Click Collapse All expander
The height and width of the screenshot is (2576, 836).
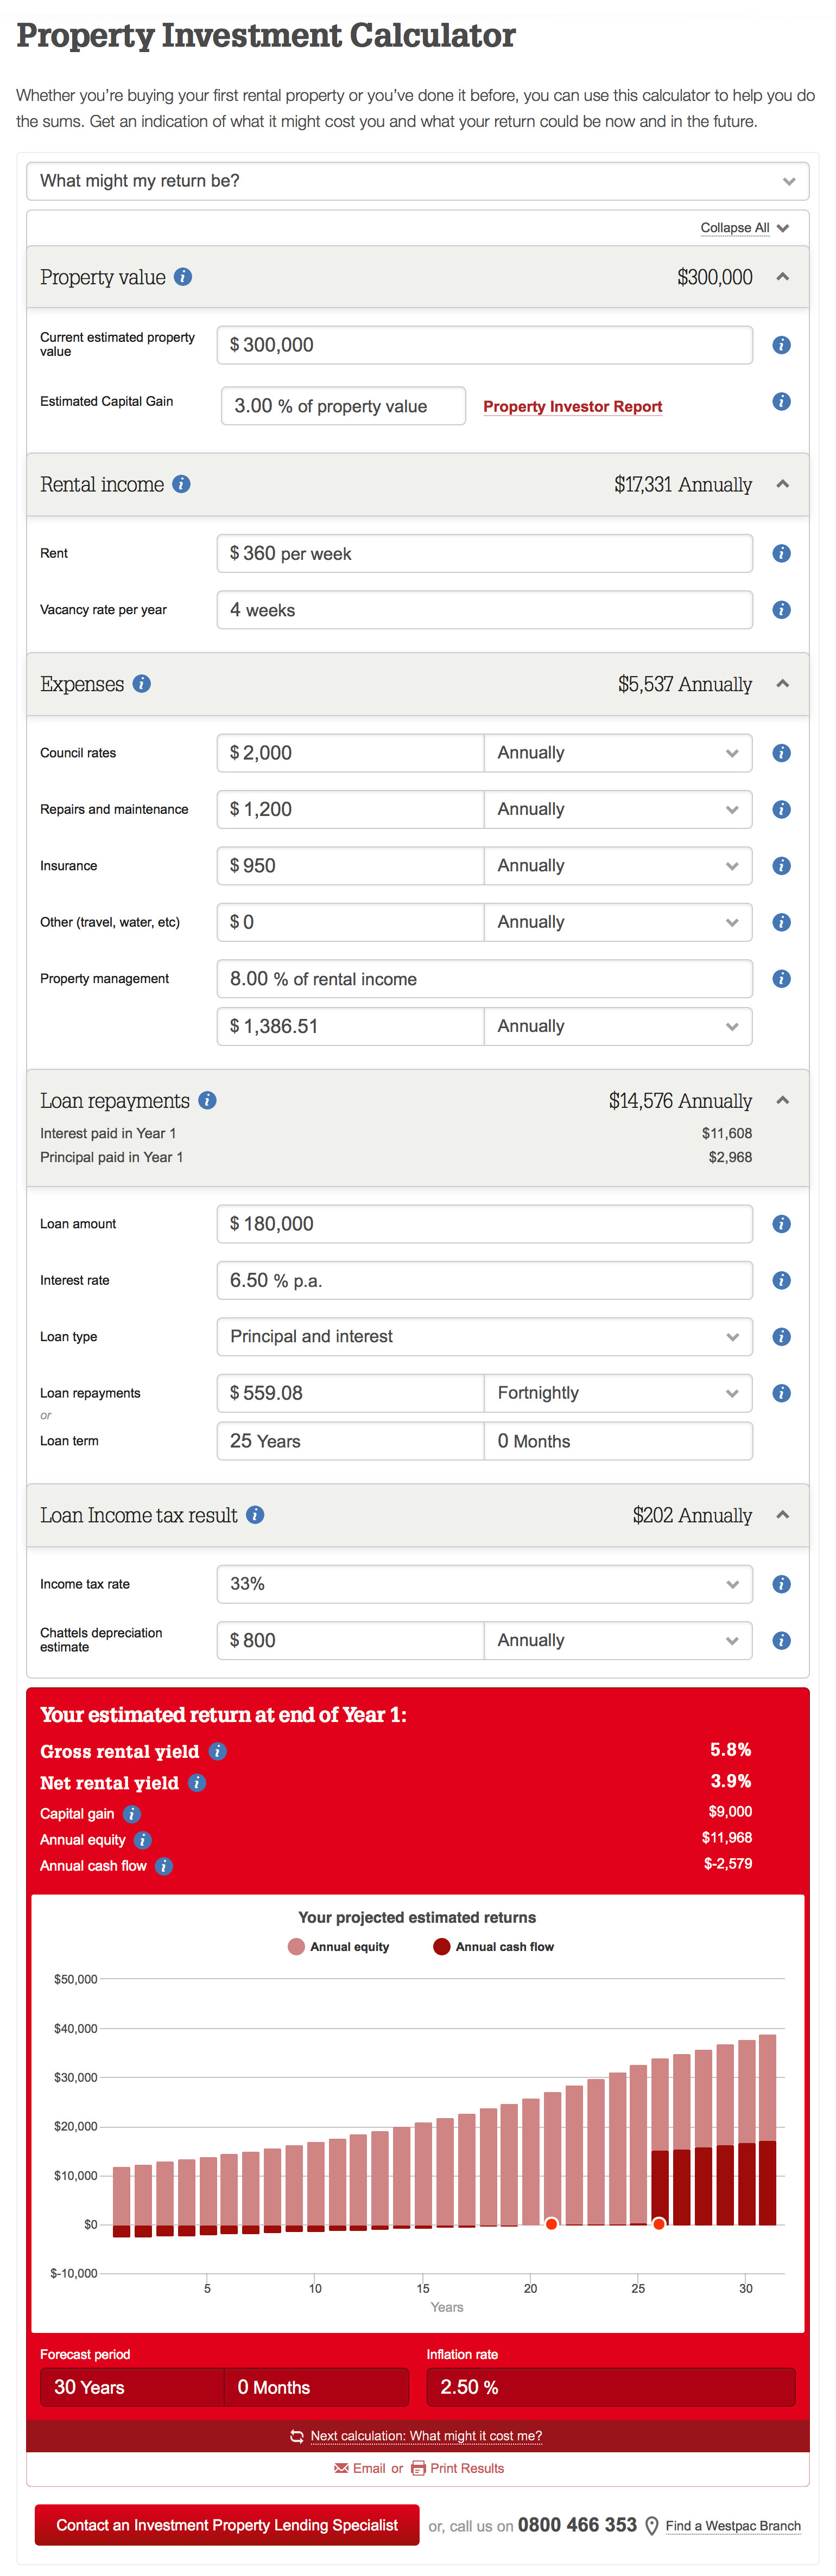(x=745, y=228)
